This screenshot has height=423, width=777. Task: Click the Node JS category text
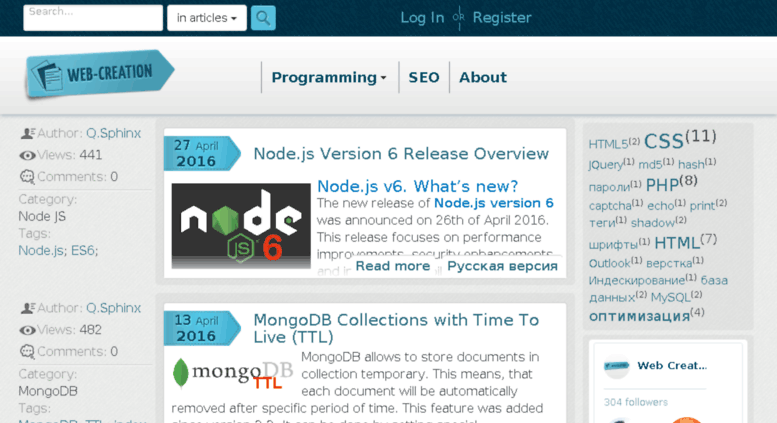42,216
